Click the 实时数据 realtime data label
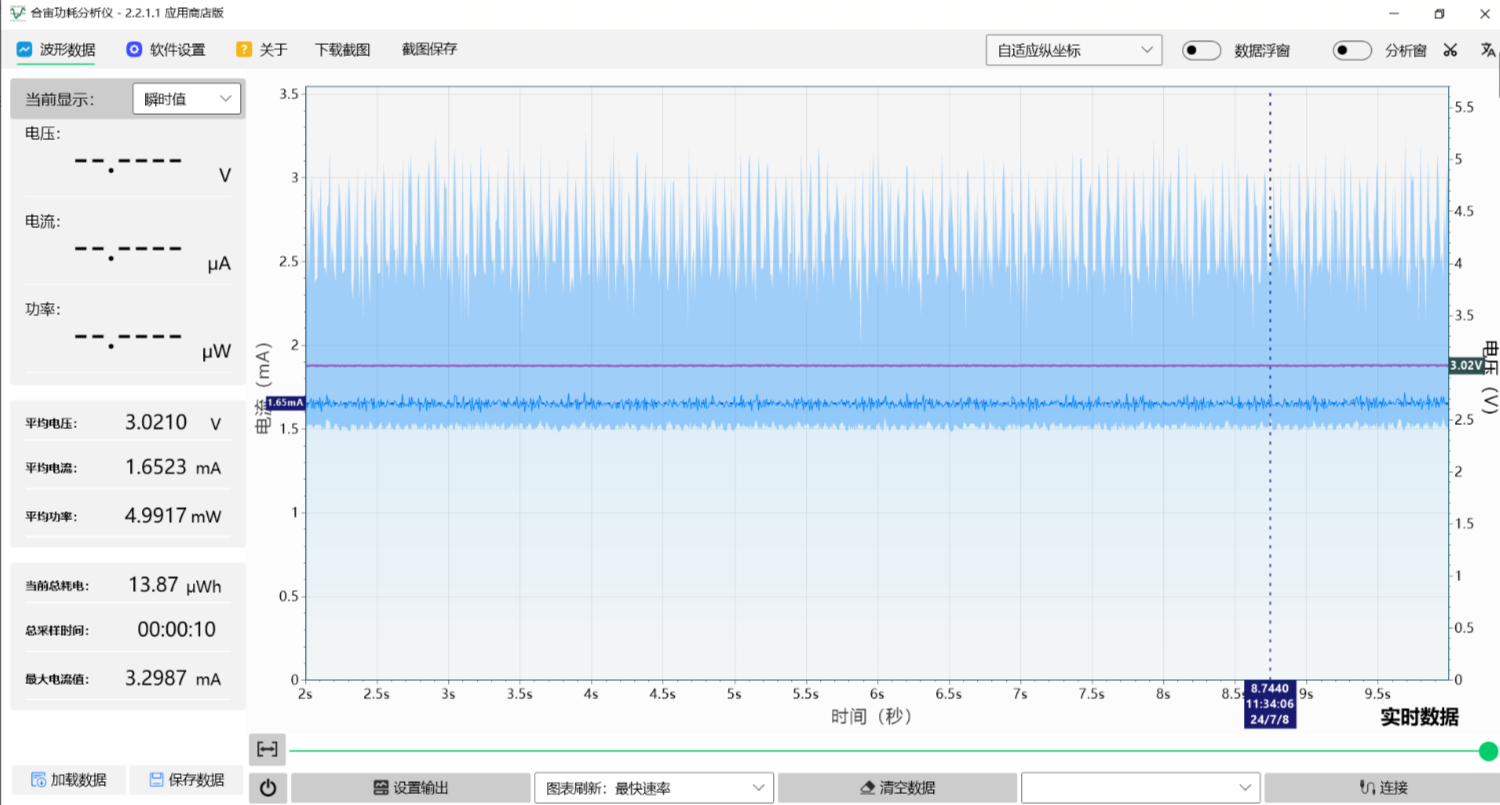 (x=1419, y=717)
